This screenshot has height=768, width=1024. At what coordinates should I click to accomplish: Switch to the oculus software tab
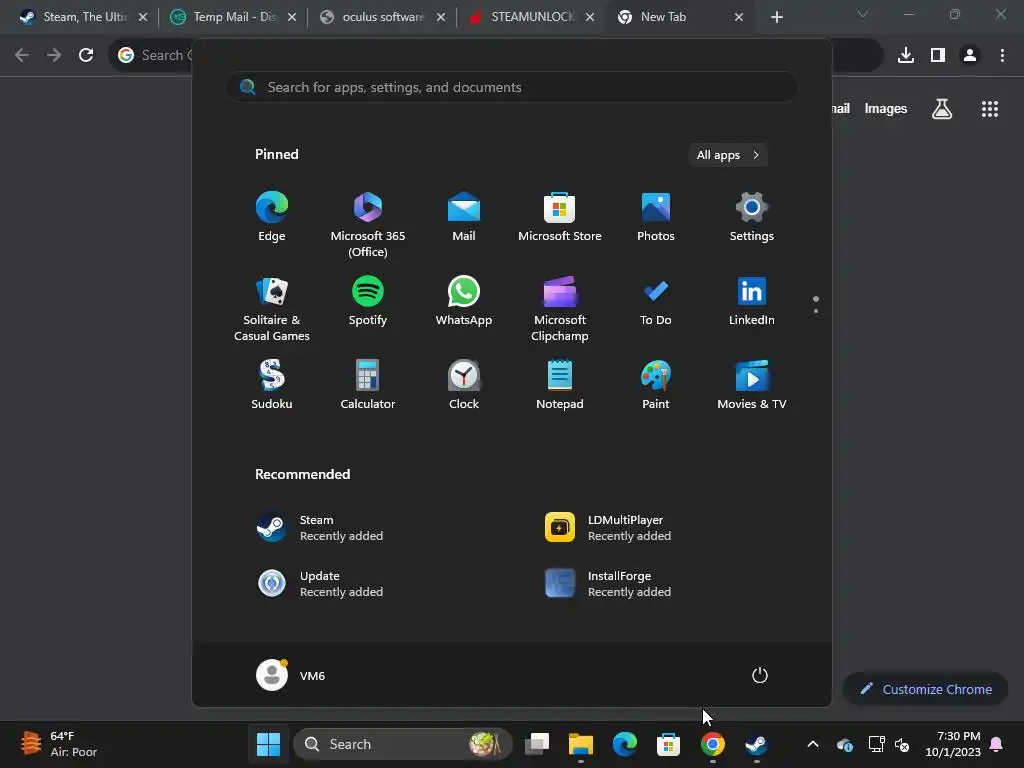[x=382, y=17]
